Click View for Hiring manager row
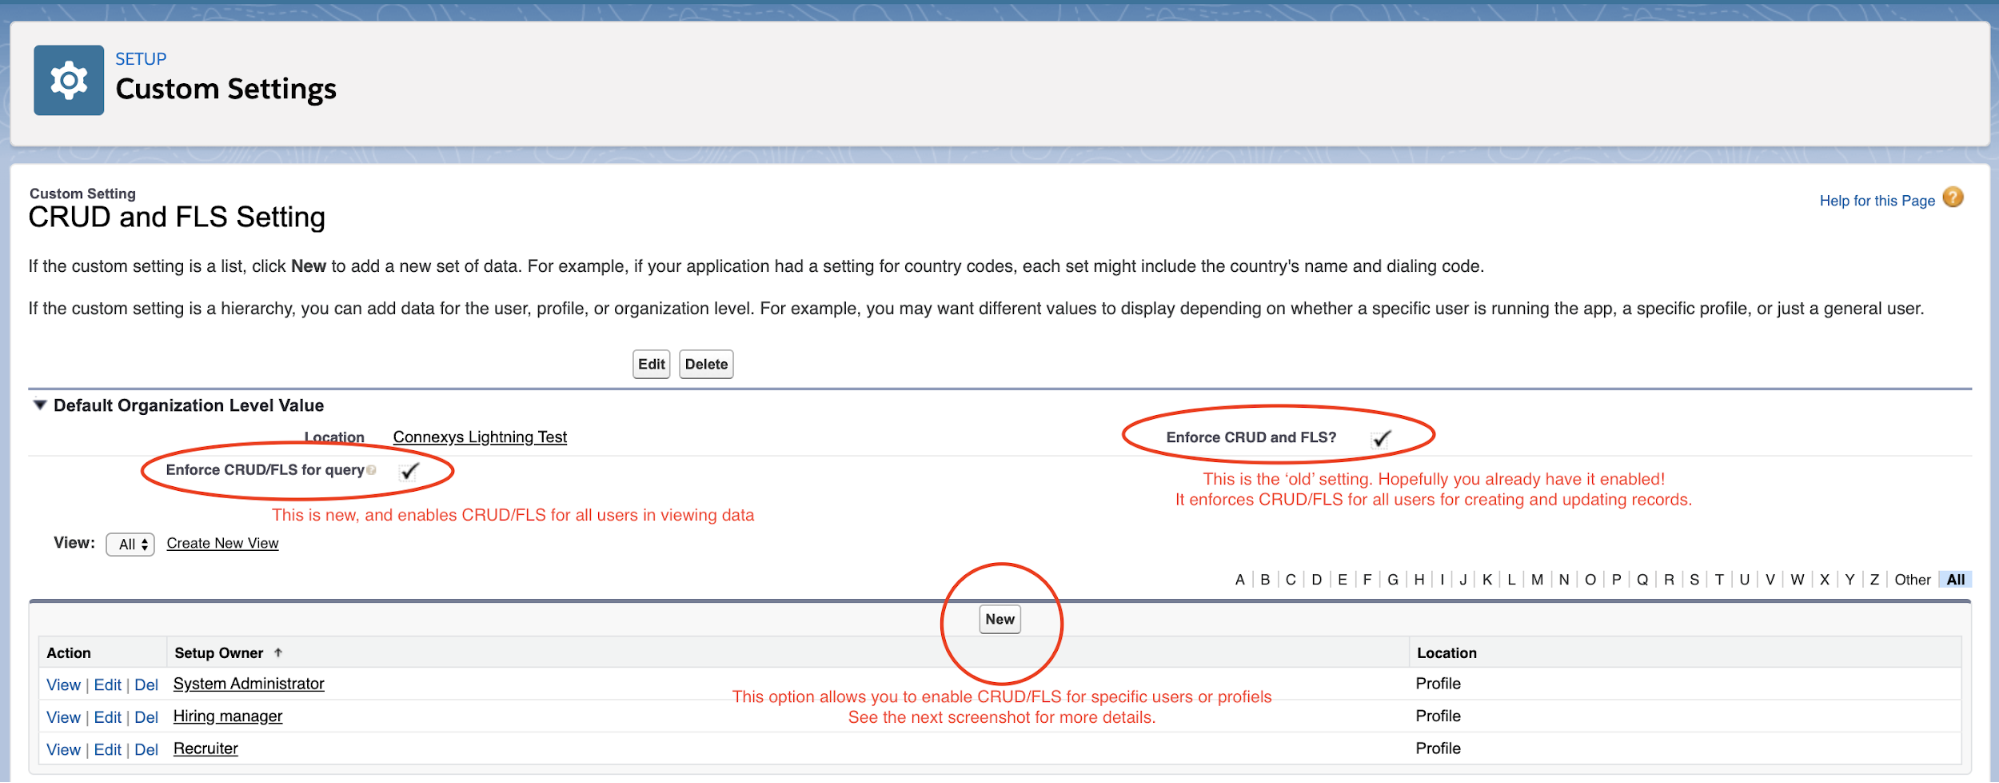 click(x=63, y=717)
